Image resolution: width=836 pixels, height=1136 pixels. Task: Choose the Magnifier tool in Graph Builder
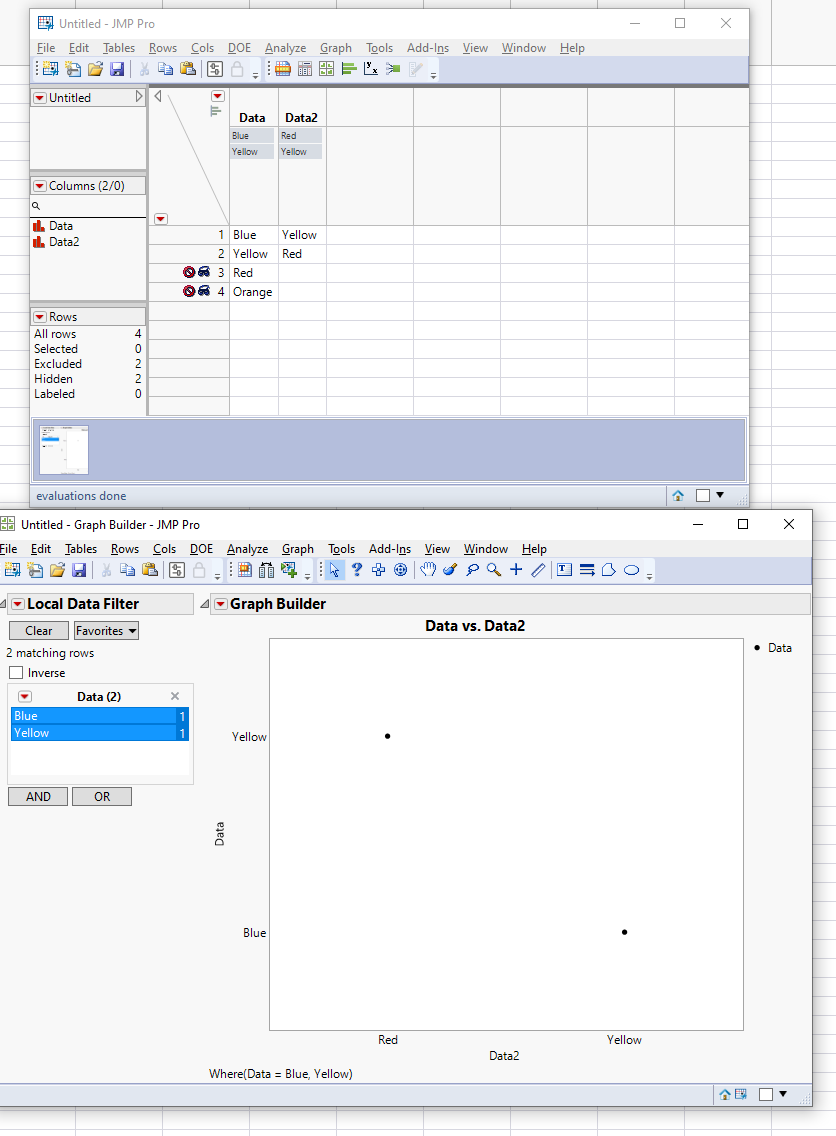tap(493, 570)
